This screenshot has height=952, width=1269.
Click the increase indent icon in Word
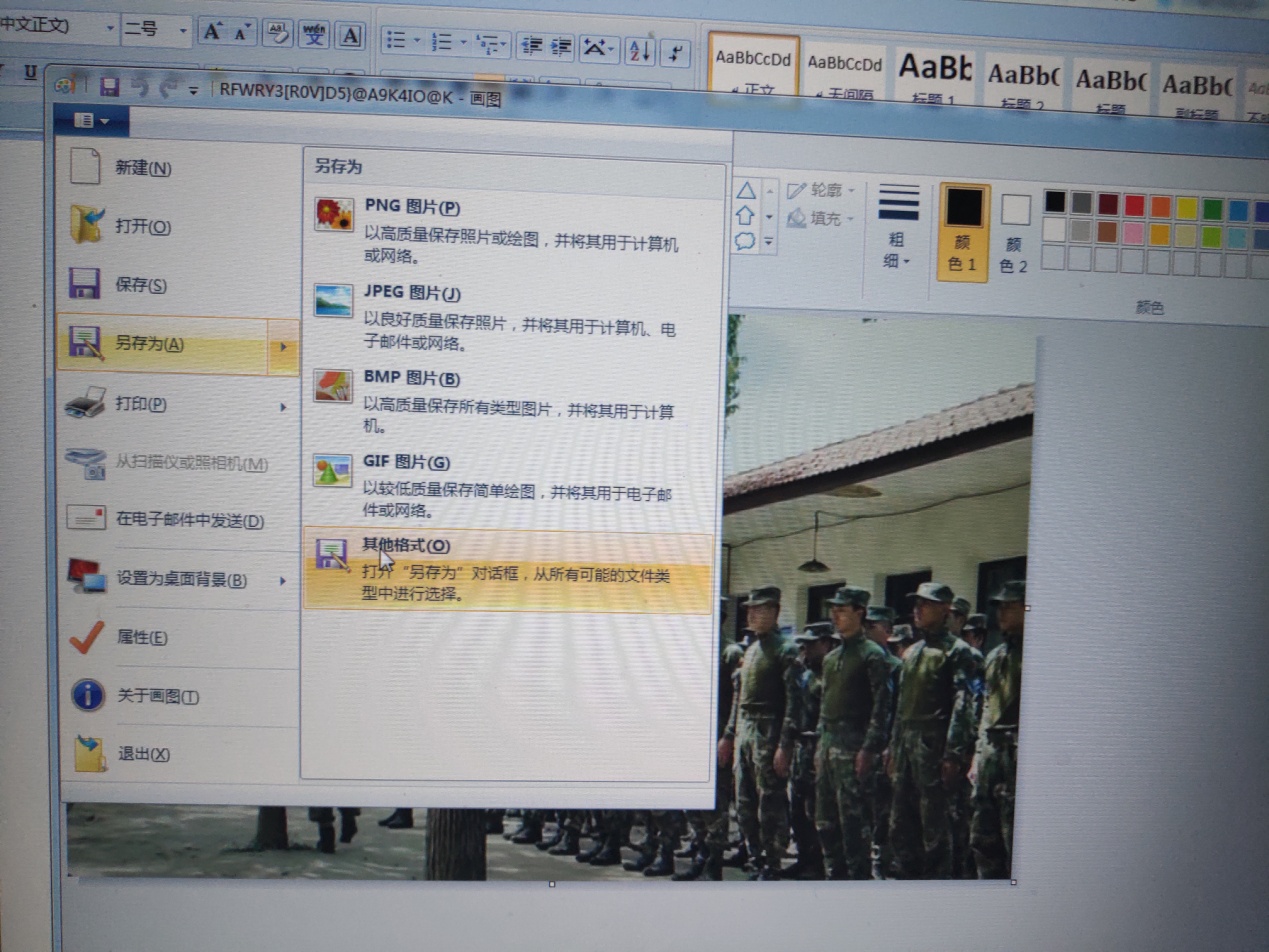561,47
